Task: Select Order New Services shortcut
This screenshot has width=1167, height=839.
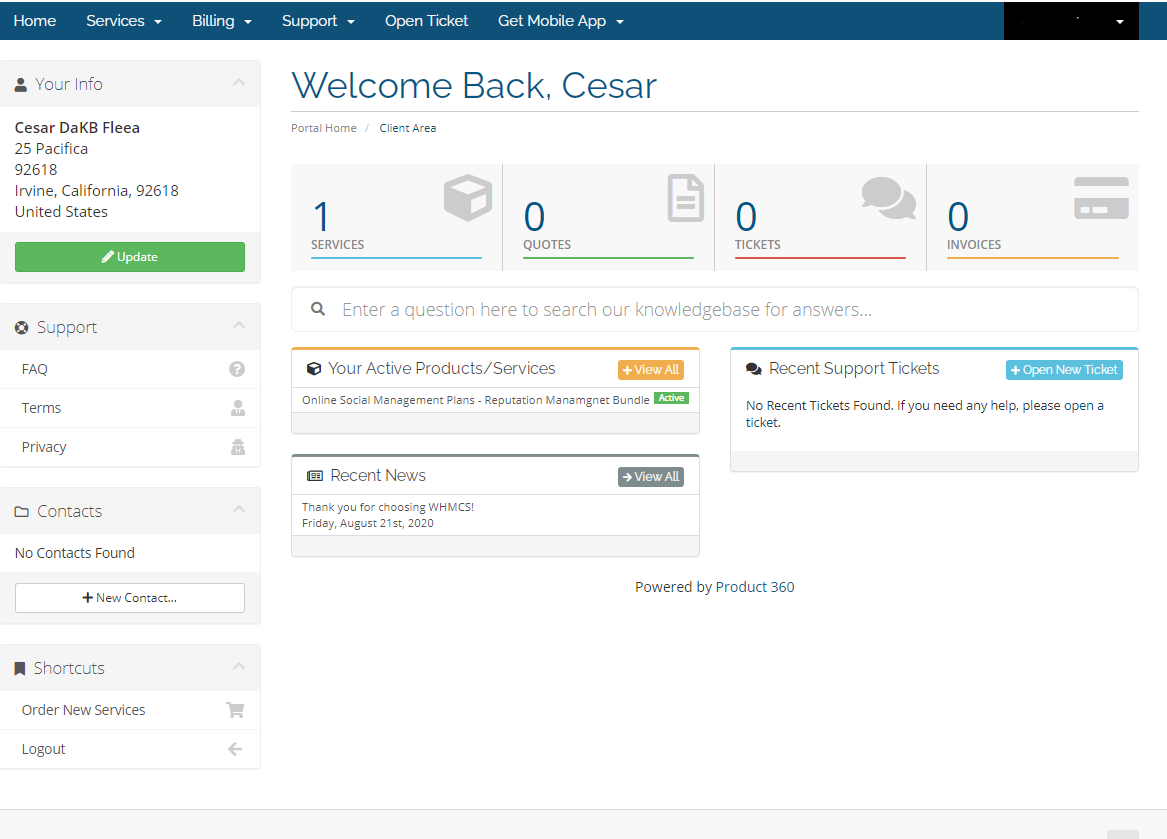Action: point(130,710)
